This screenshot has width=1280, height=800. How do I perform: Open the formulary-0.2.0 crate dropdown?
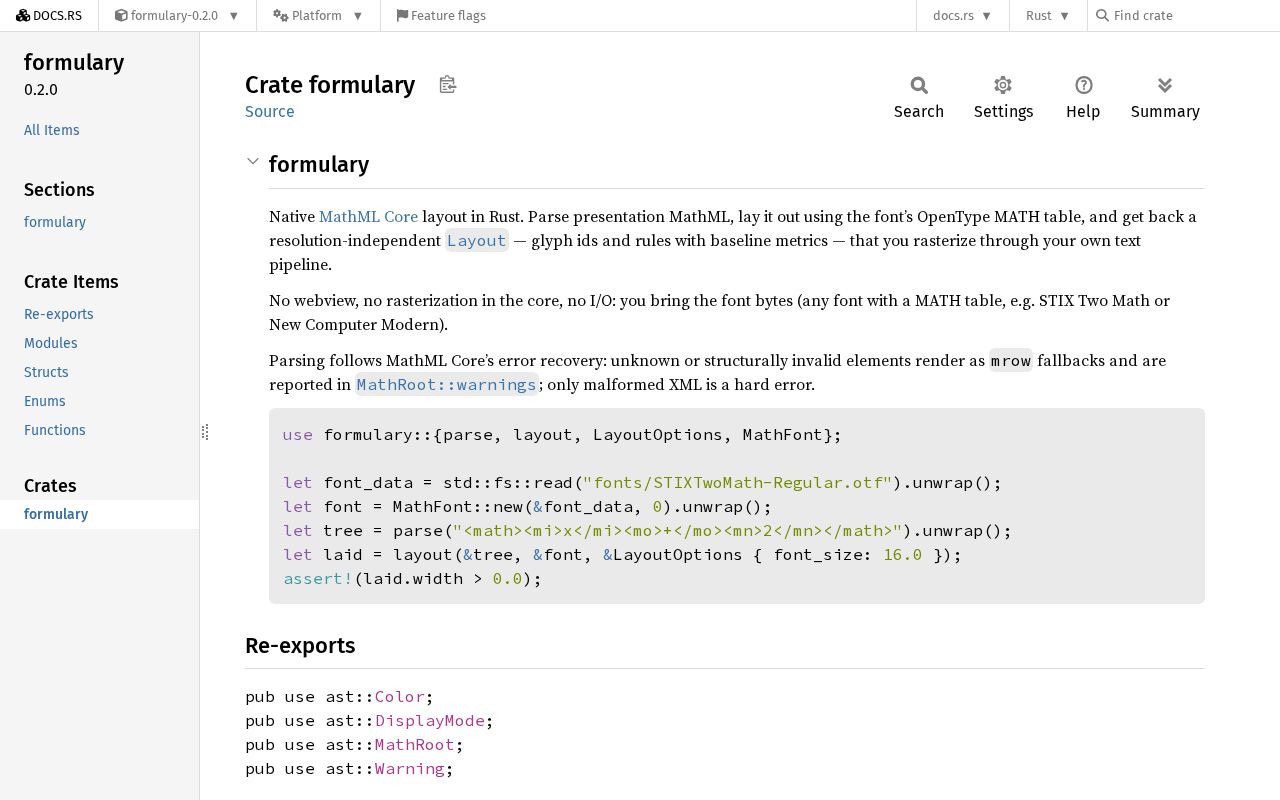pyautogui.click(x=177, y=15)
